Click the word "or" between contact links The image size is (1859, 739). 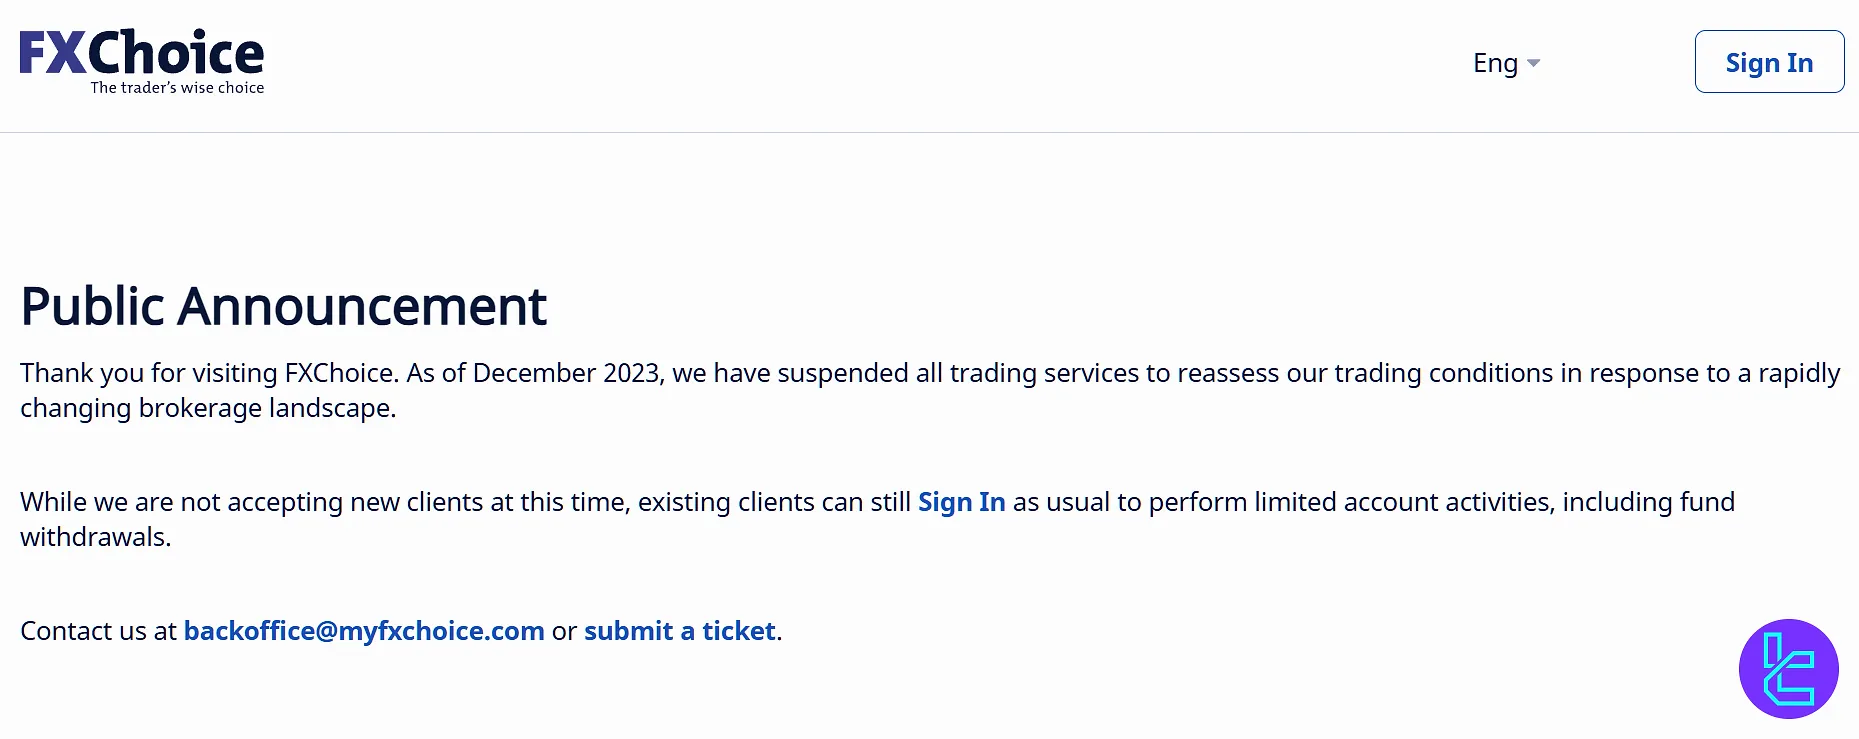click(564, 631)
